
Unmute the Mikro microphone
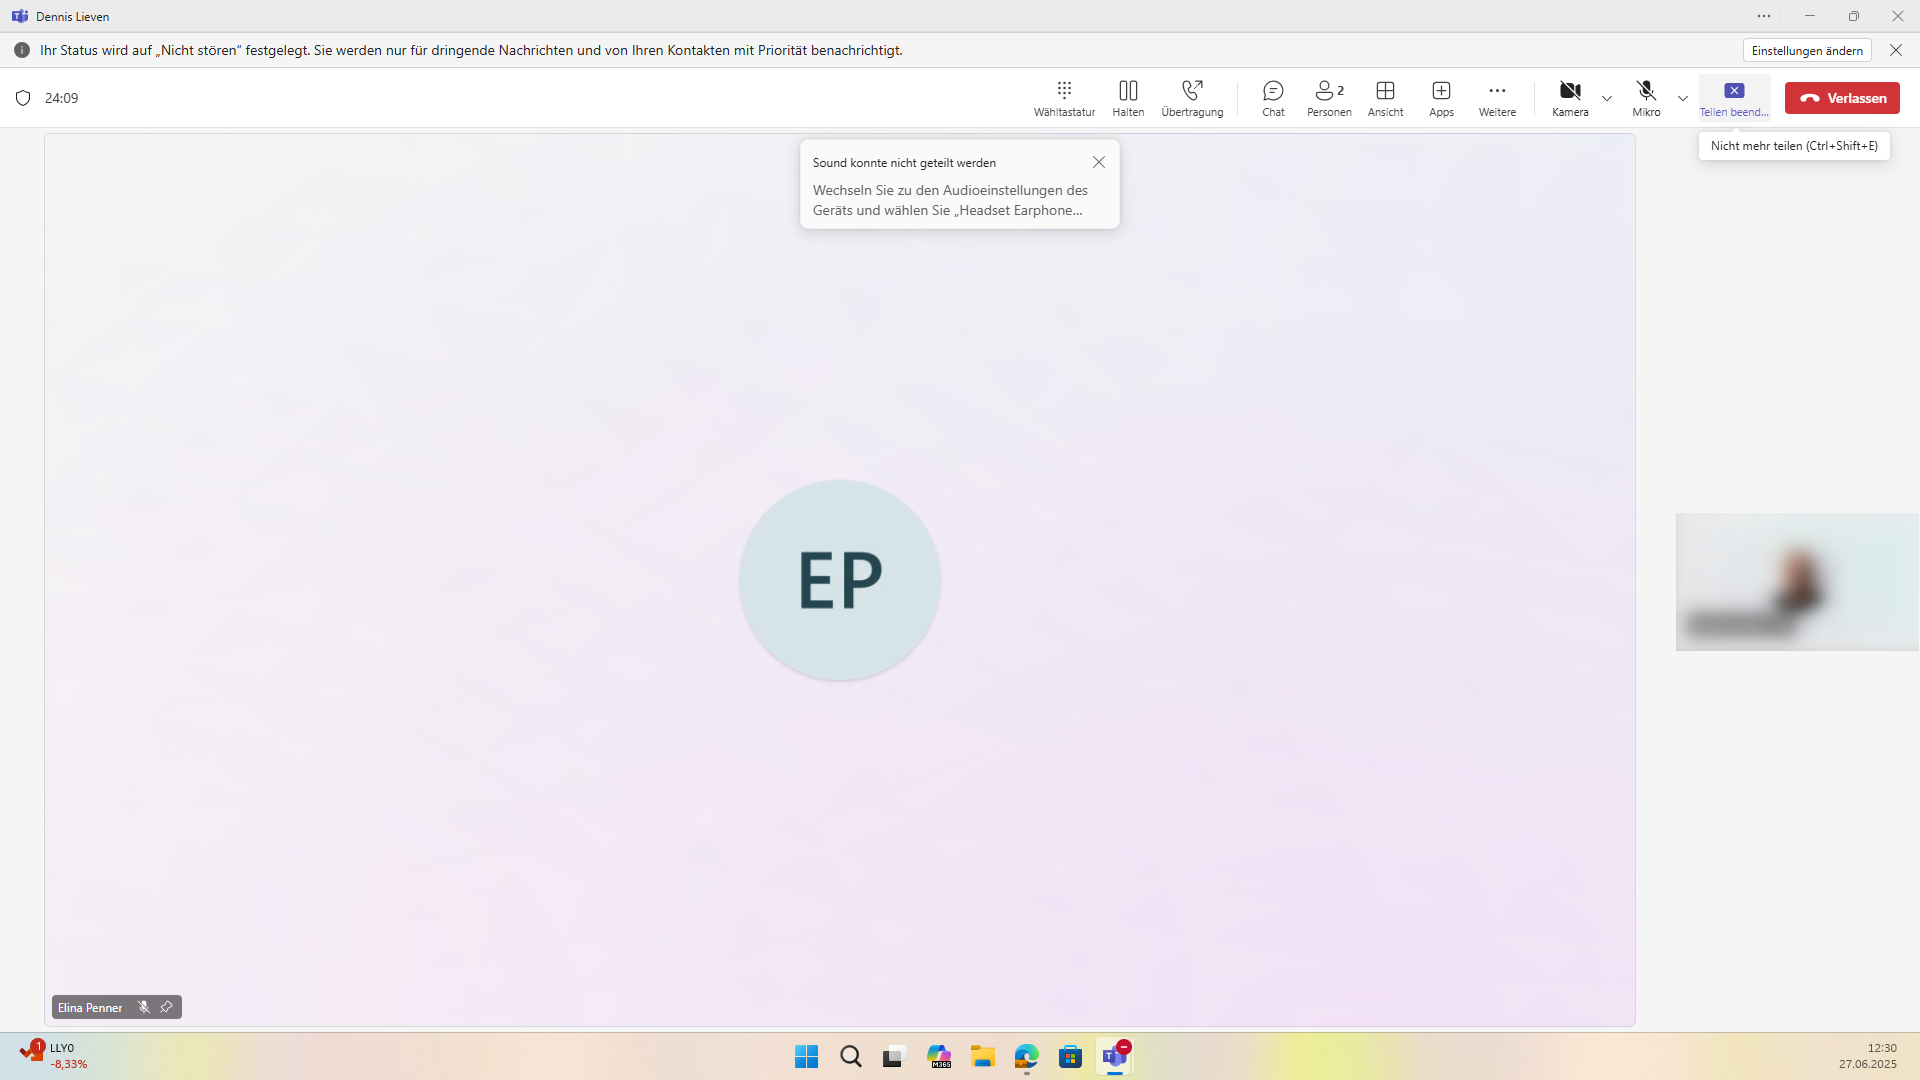1646,97
